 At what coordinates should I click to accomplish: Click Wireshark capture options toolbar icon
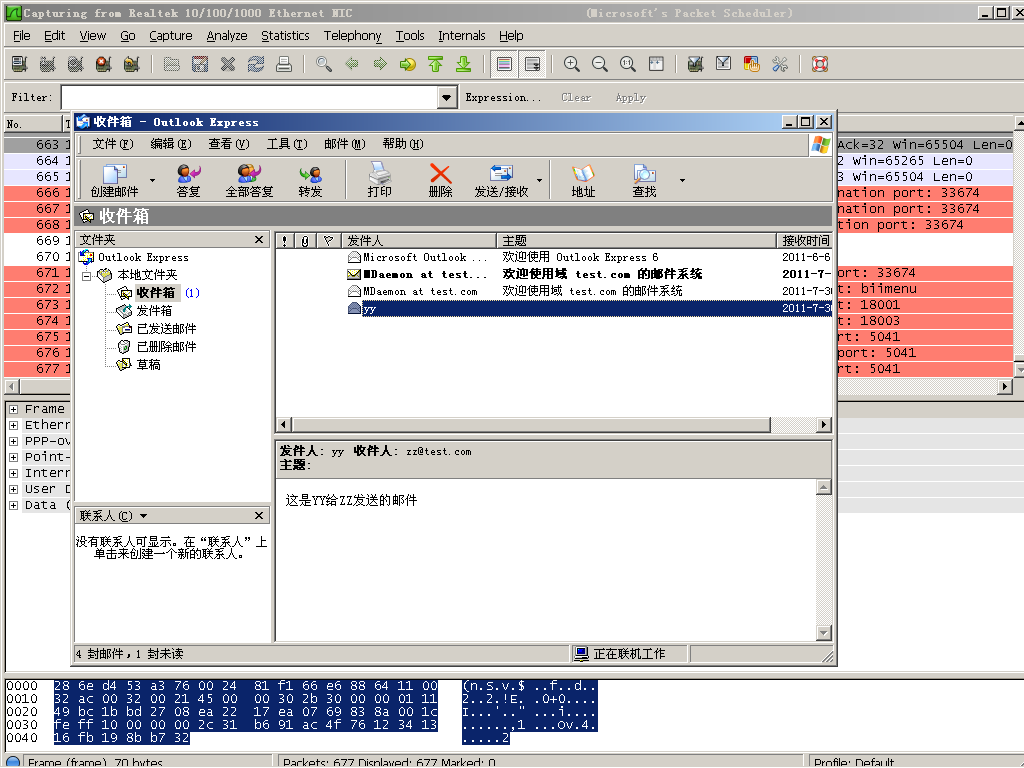(x=47, y=64)
